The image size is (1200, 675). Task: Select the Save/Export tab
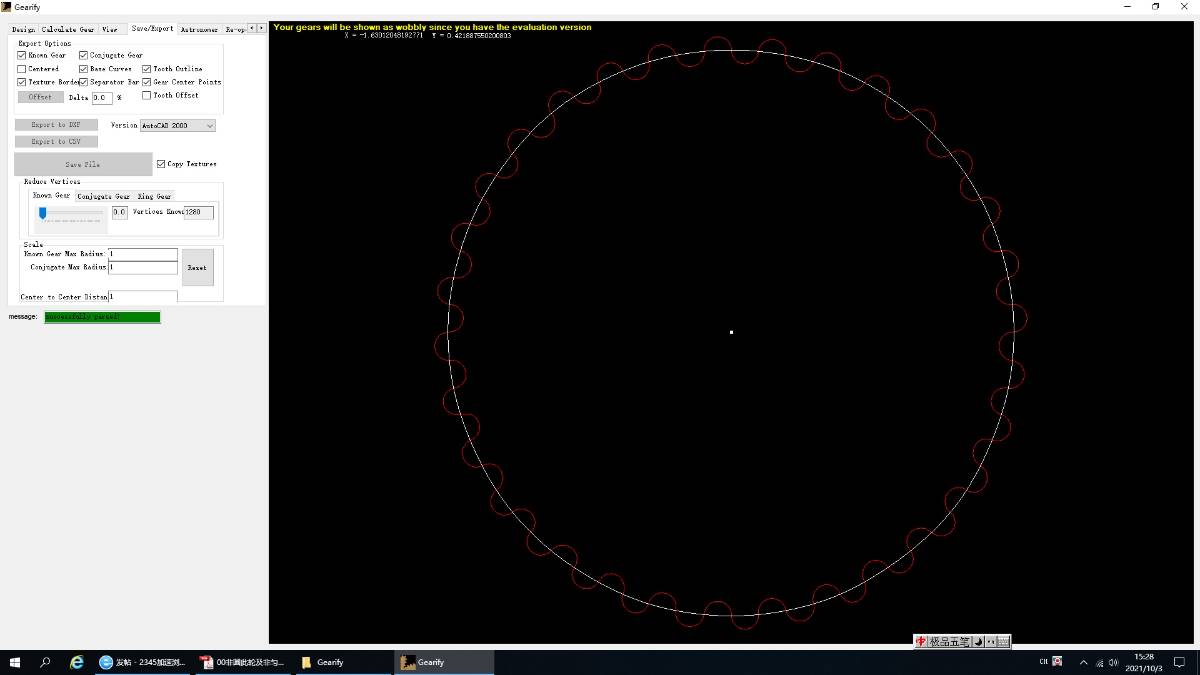[153, 28]
